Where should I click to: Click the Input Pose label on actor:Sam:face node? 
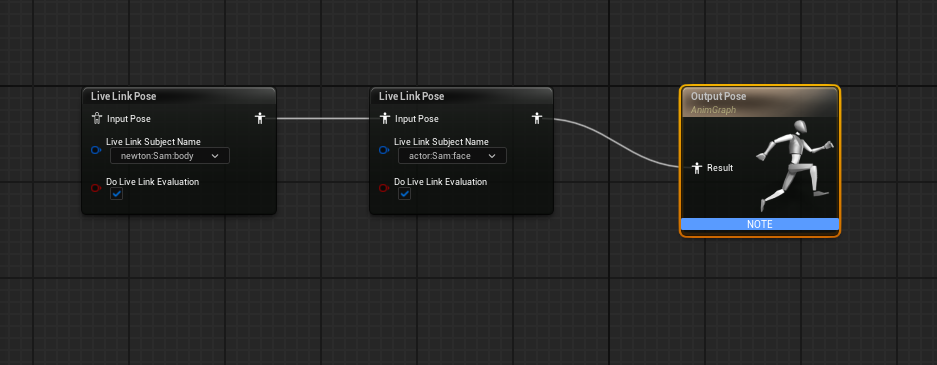[417, 119]
